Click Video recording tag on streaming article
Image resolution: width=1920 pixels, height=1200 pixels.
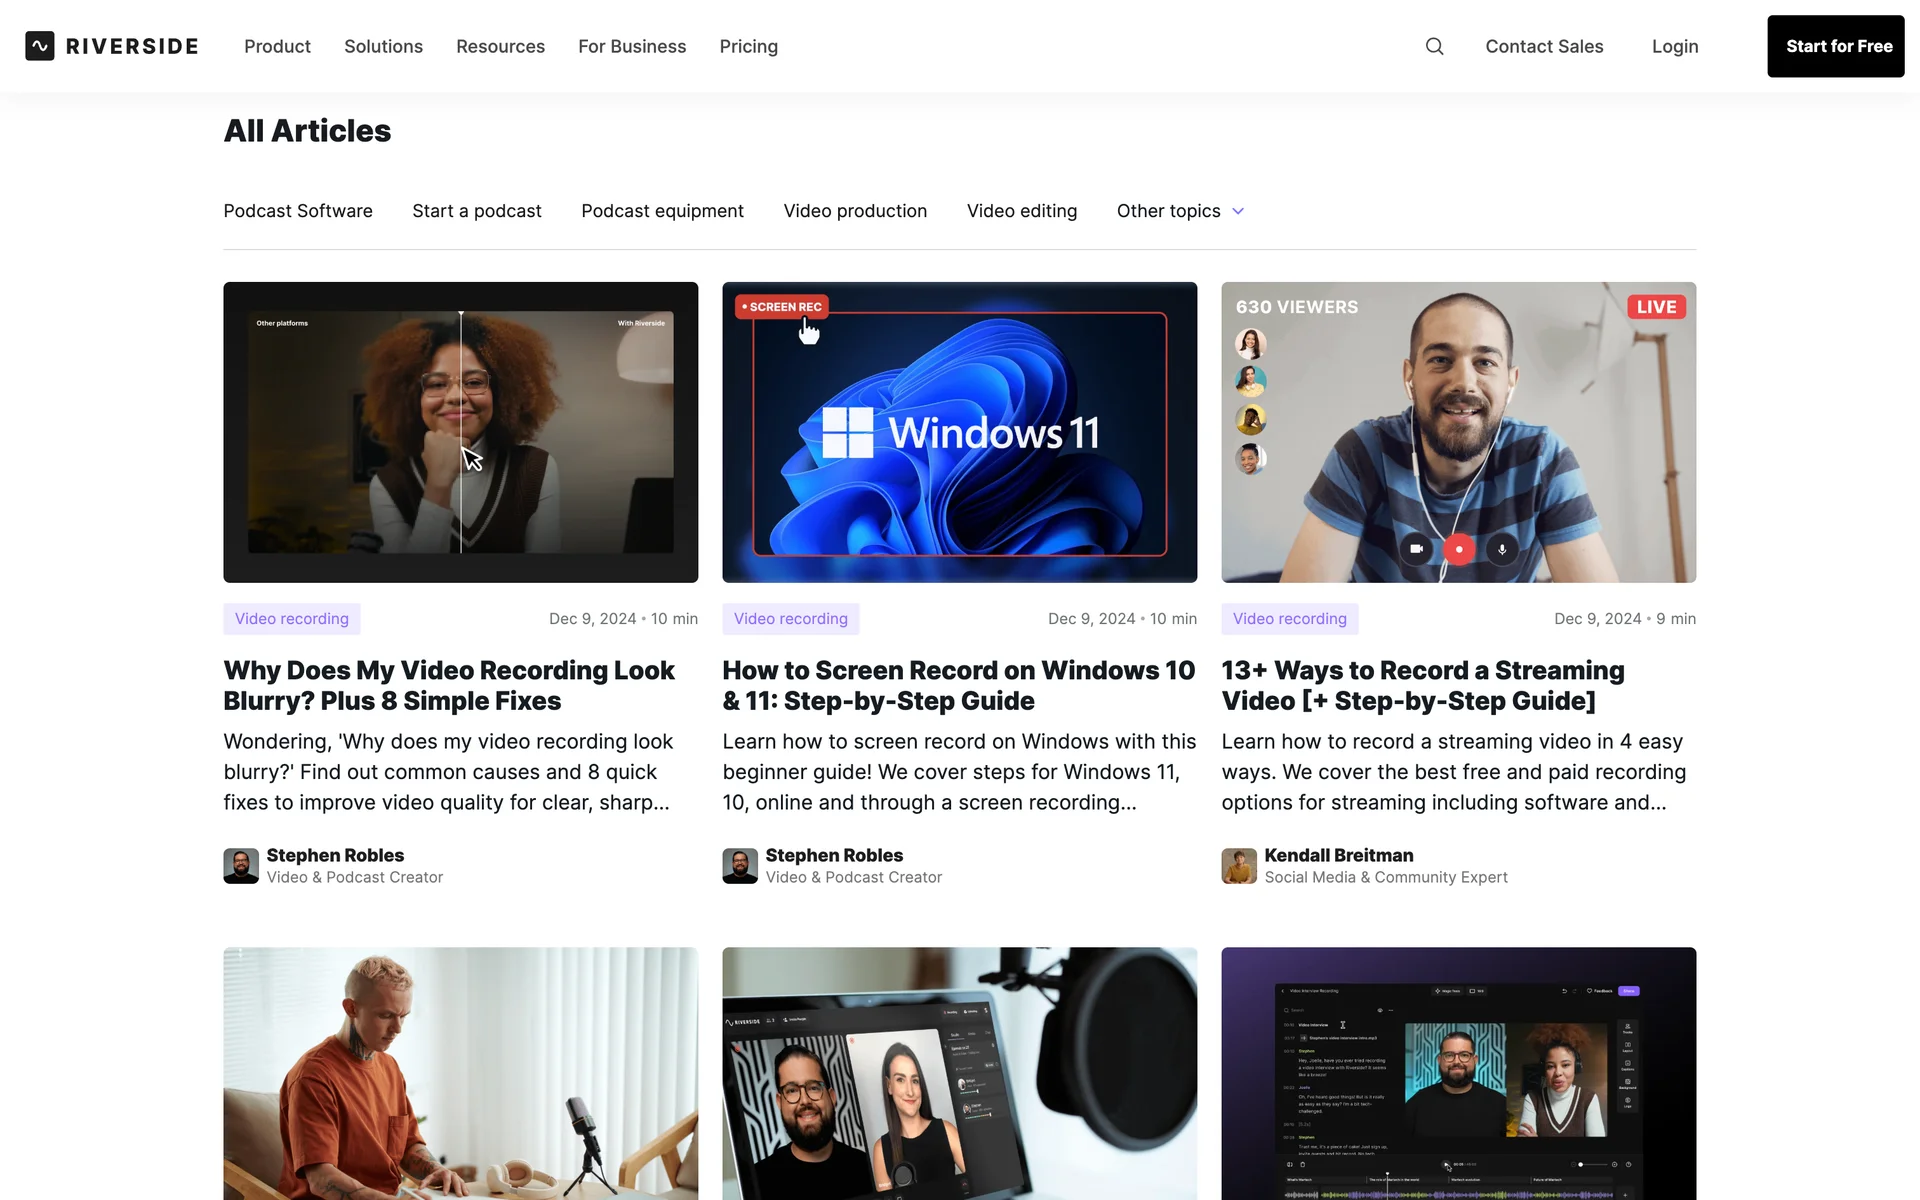click(1289, 619)
